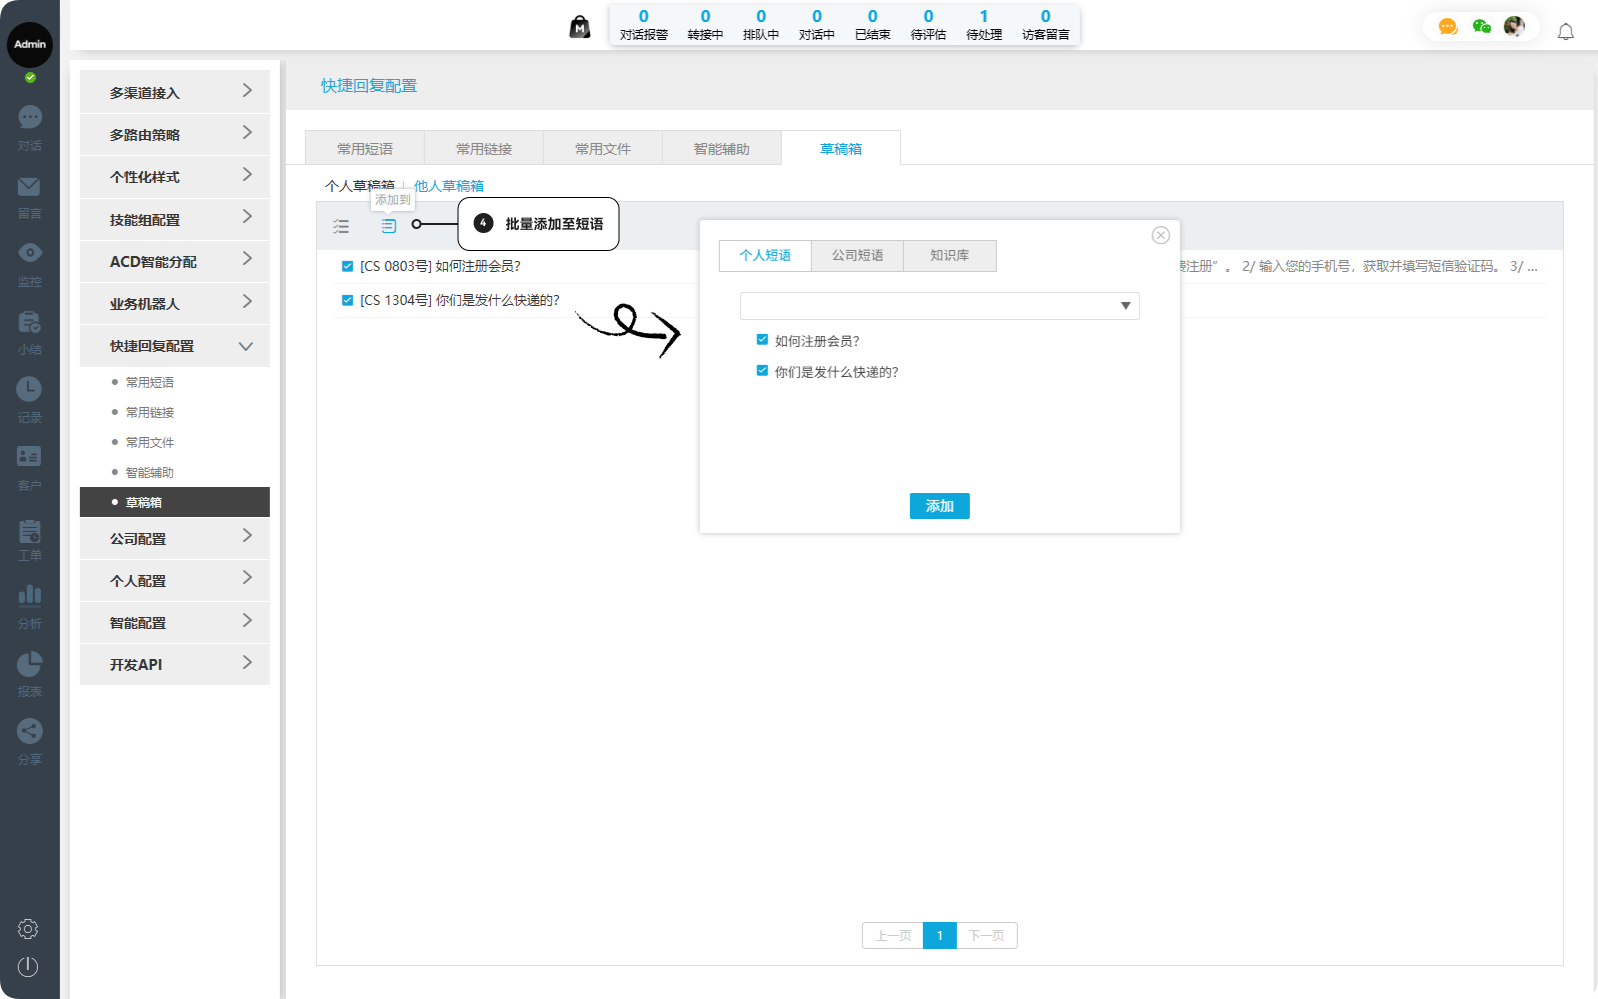Click the WeChat icon in top bar
The width and height of the screenshot is (1598, 999).
point(1481,27)
